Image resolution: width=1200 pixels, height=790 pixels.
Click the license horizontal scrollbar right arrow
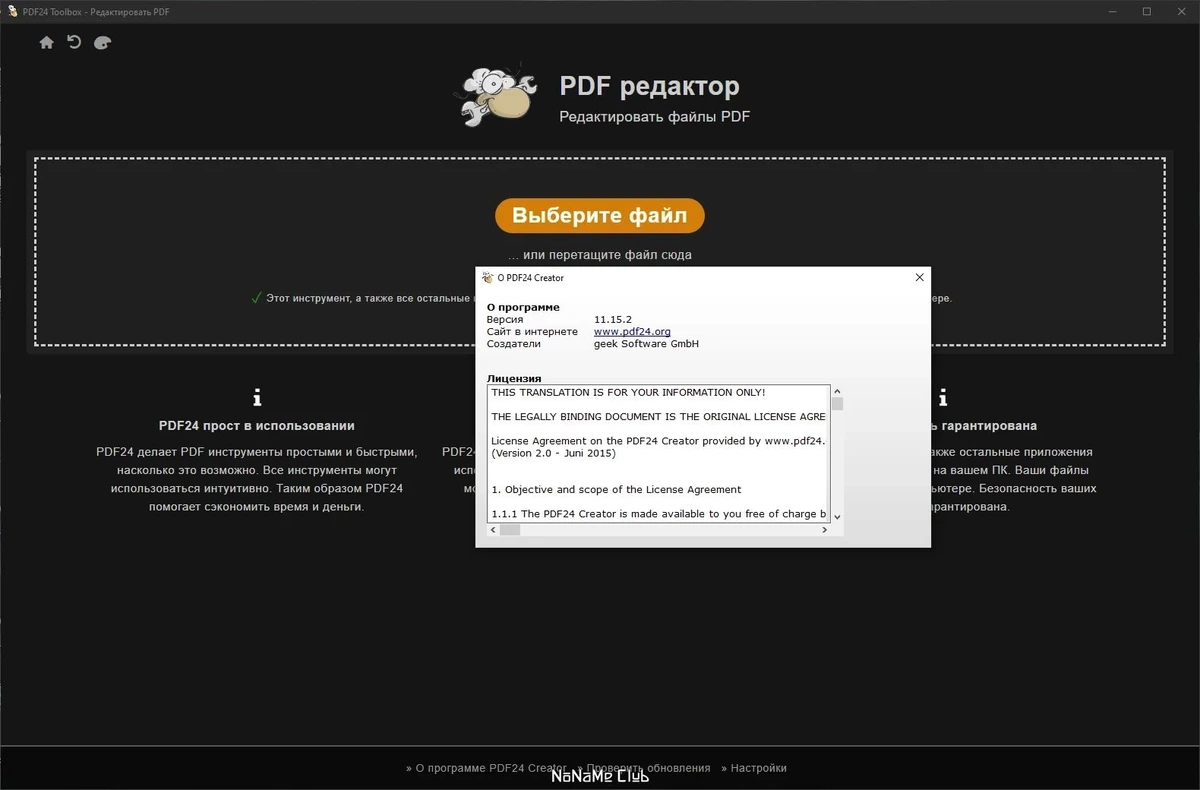click(x=825, y=530)
